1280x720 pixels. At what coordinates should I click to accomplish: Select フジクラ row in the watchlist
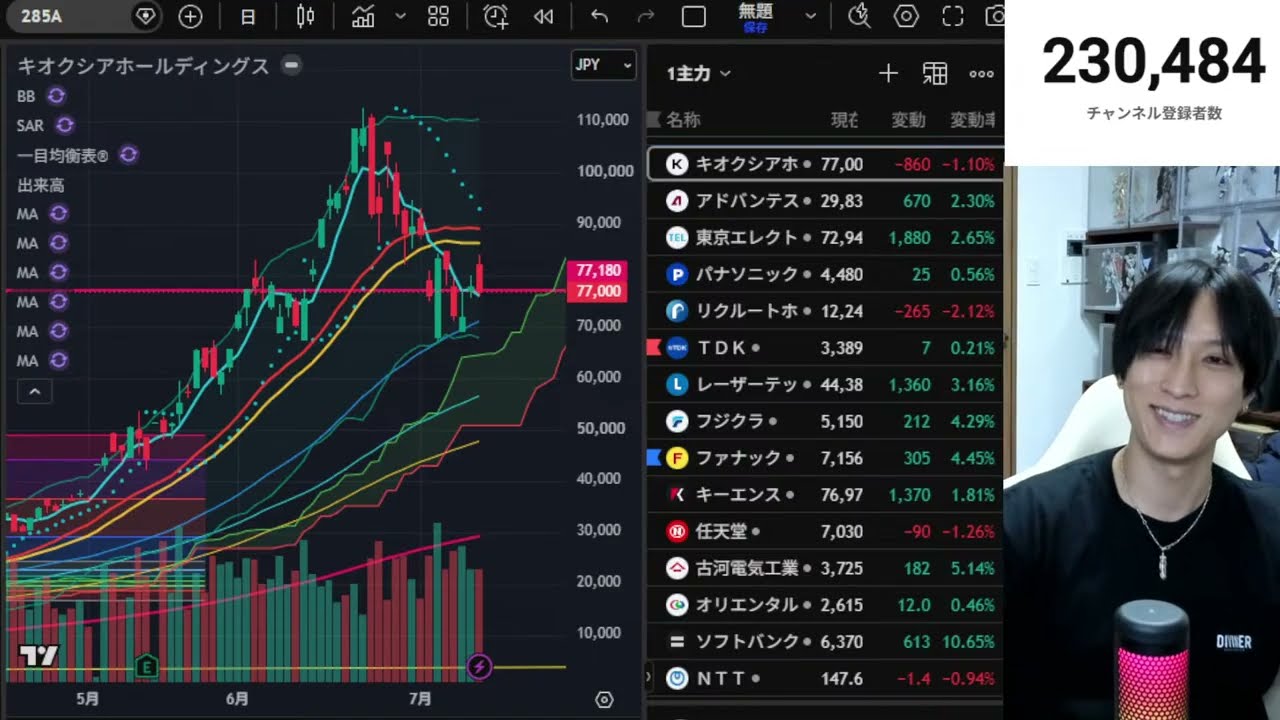pyautogui.click(x=826, y=422)
